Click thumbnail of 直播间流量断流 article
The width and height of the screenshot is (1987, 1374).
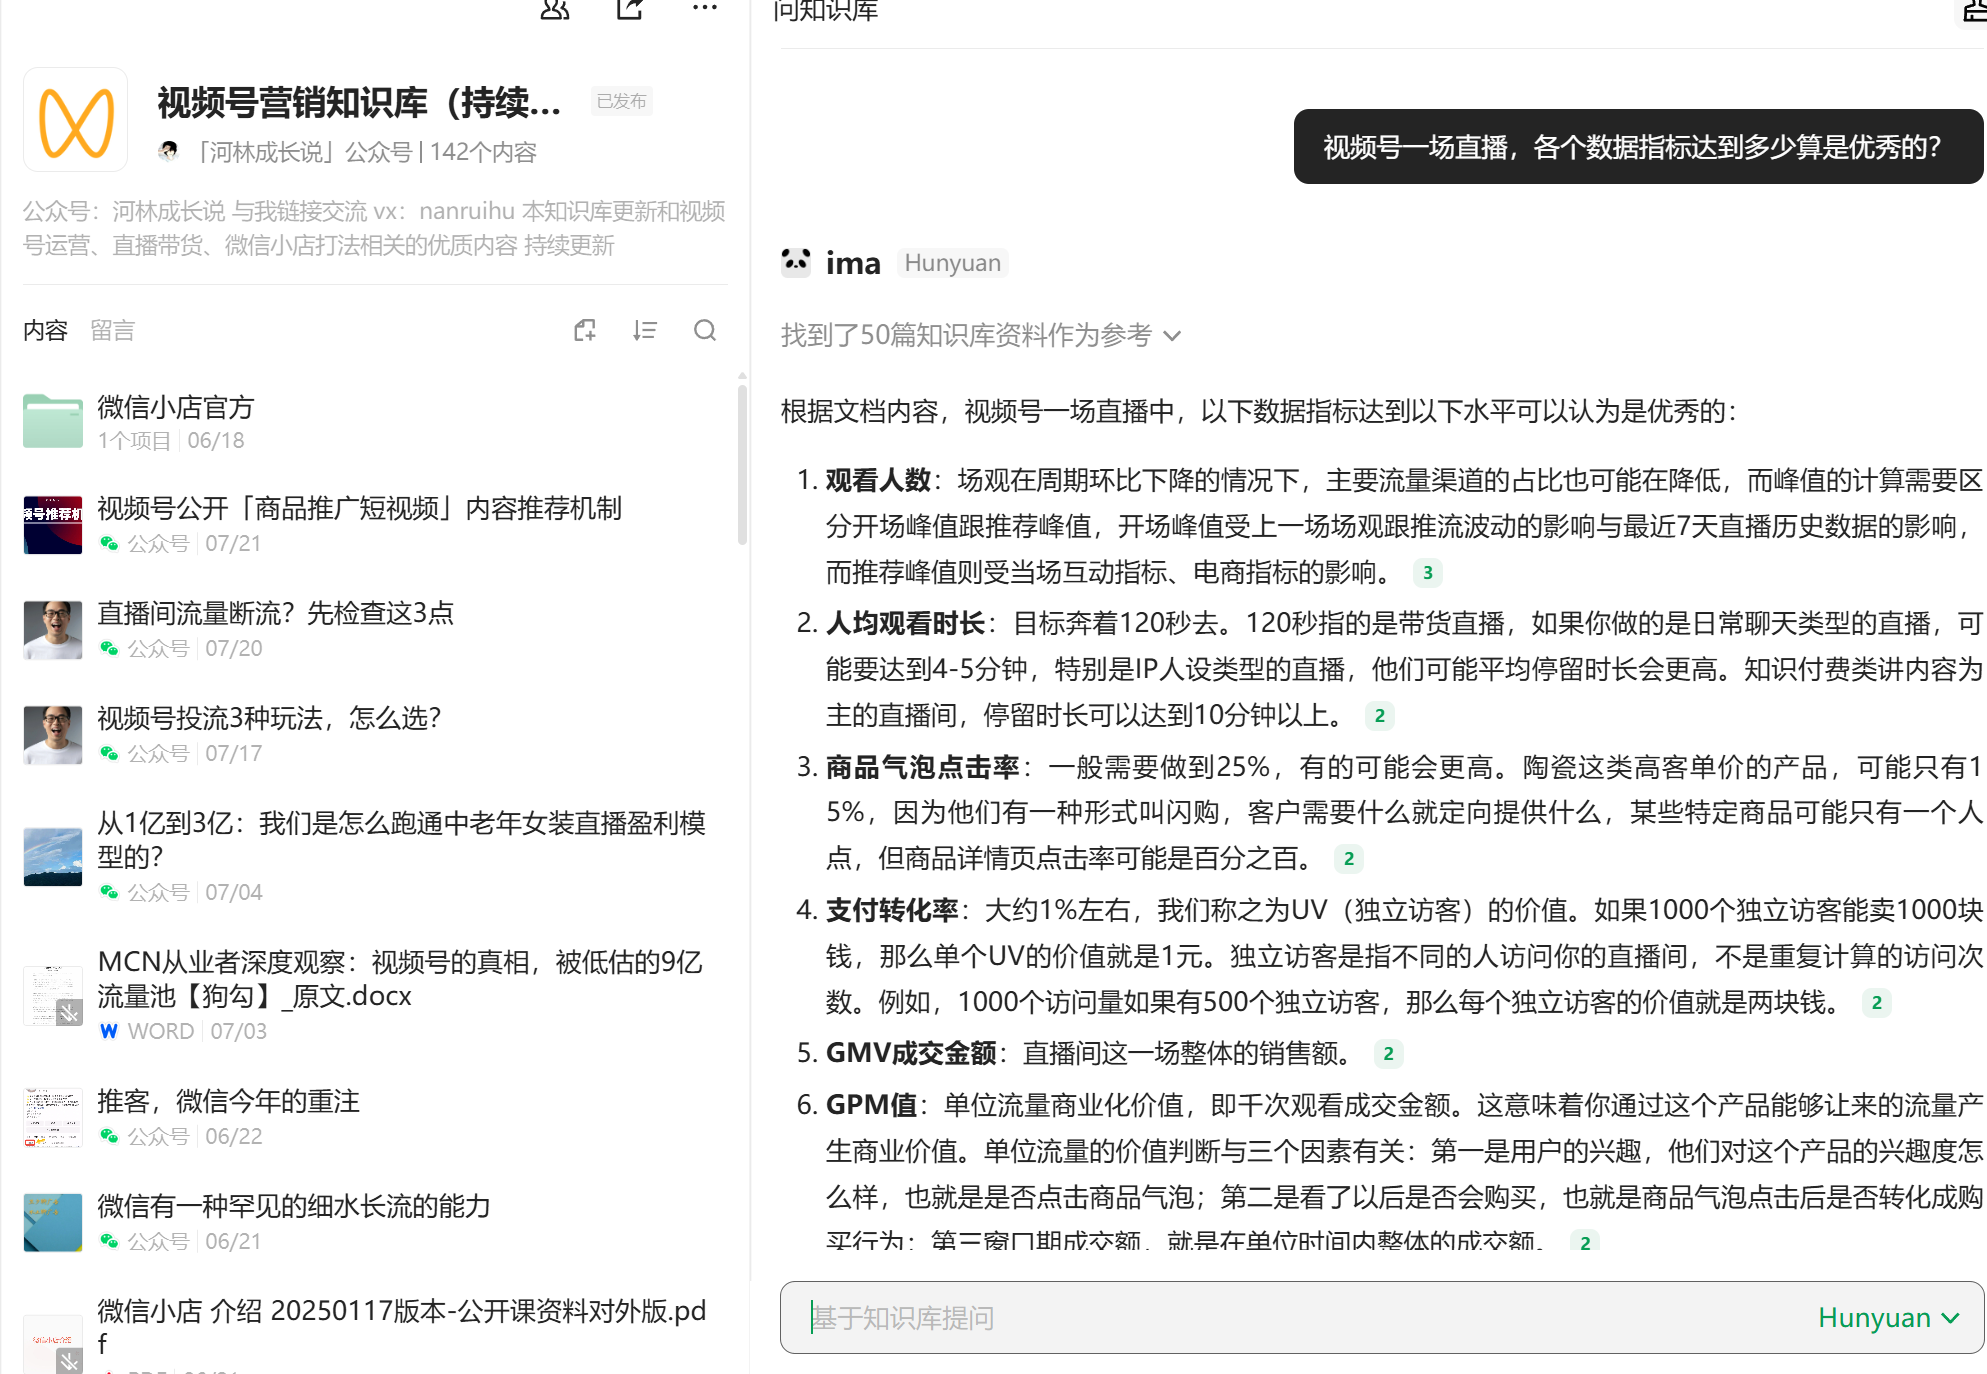53,630
